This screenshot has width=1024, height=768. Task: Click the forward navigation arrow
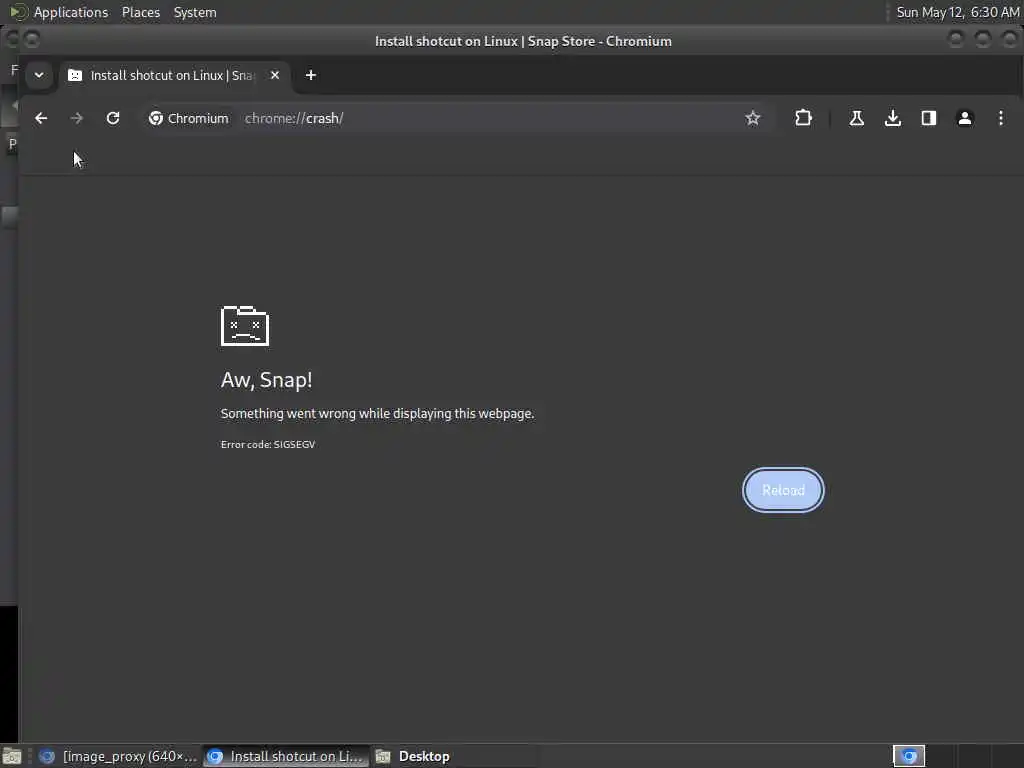coord(76,118)
